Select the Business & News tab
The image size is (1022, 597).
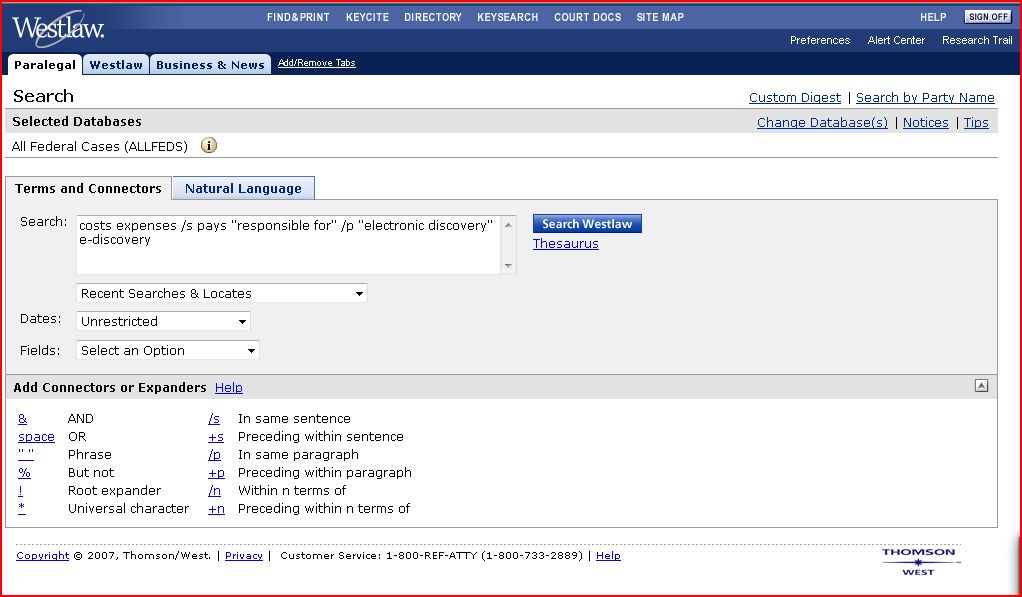tap(210, 65)
